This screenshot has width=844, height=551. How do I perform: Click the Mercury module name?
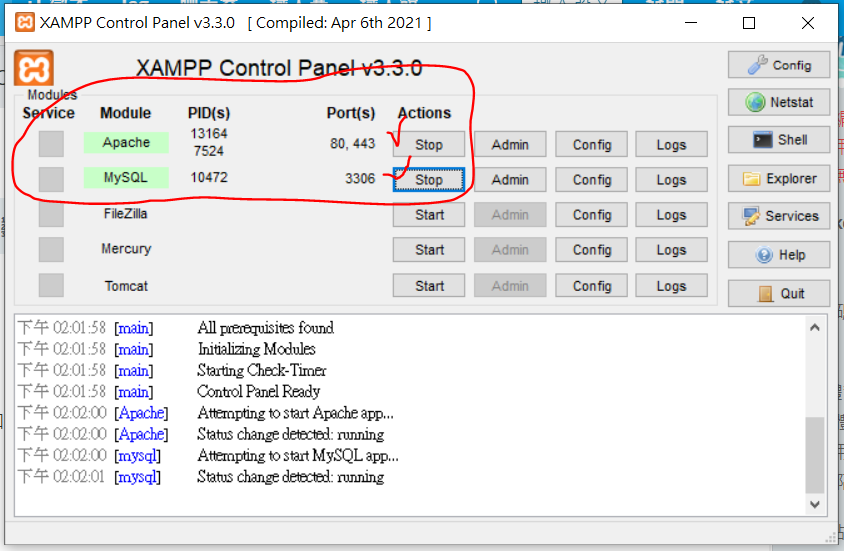[x=126, y=249]
